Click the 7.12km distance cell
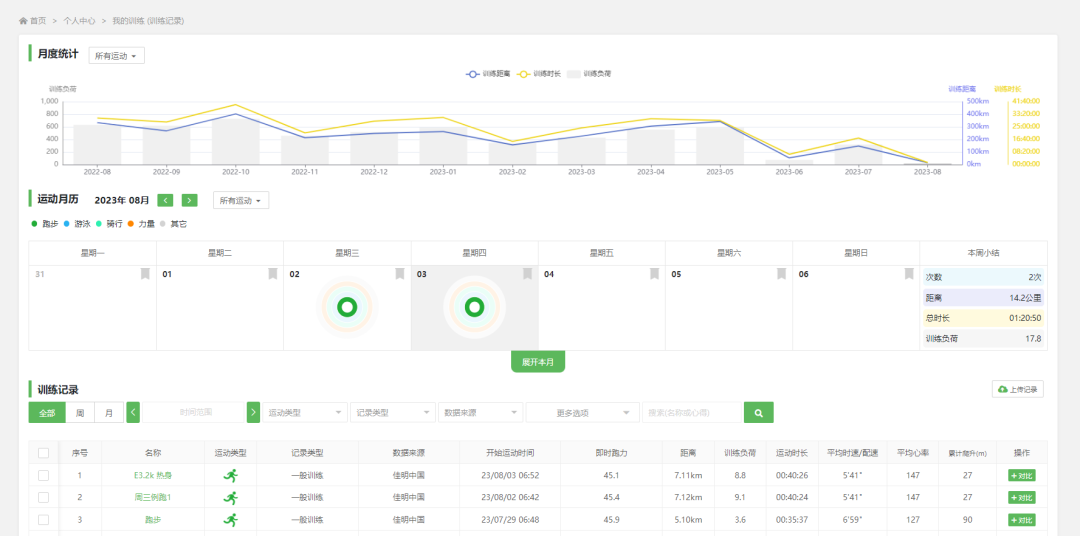1080x536 pixels. (687, 497)
